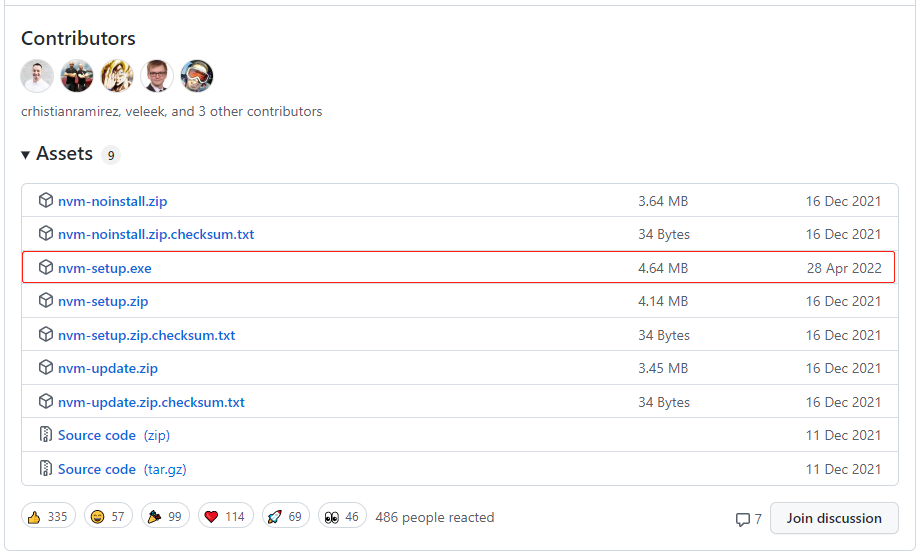Click the thumbs up reaction emoji
This screenshot has height=555, width=921.
(35, 517)
